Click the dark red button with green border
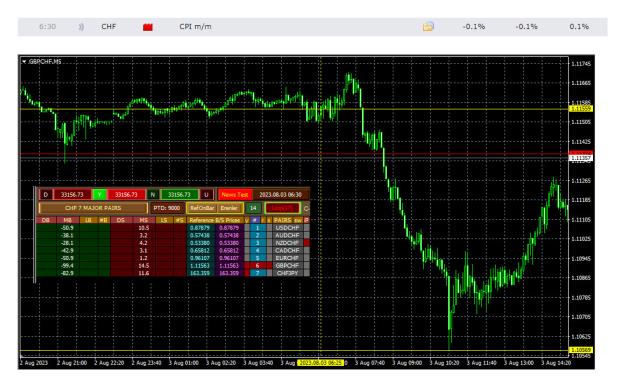 [282, 208]
